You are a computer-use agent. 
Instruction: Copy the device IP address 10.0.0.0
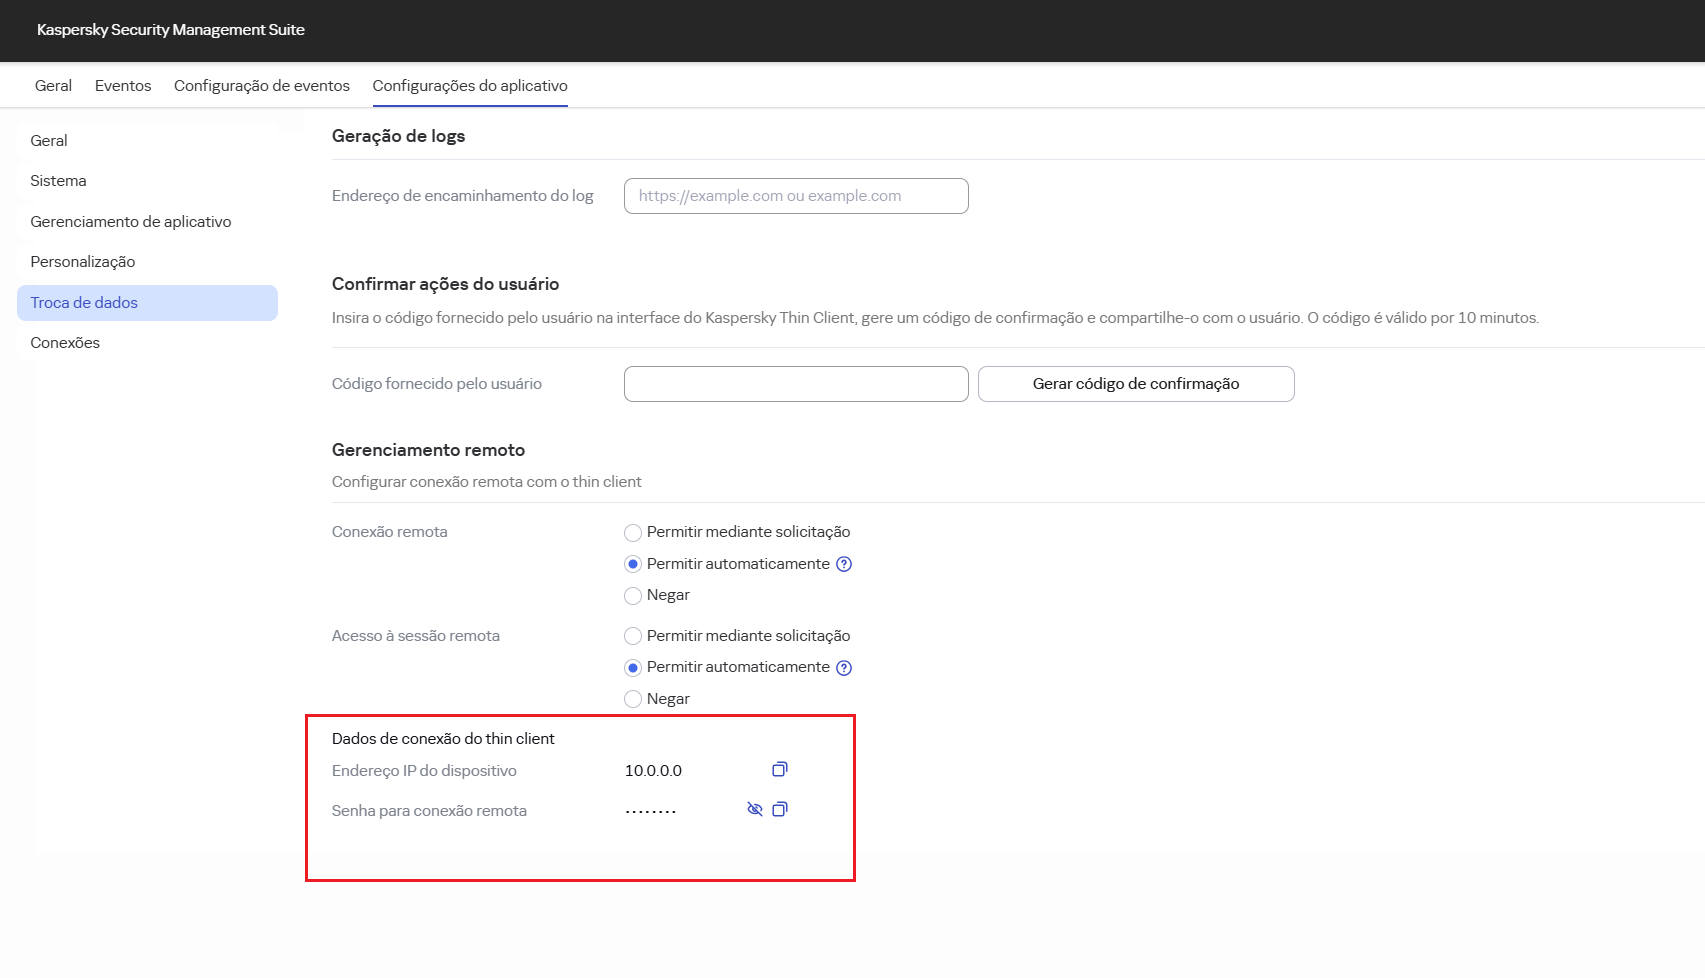point(779,770)
